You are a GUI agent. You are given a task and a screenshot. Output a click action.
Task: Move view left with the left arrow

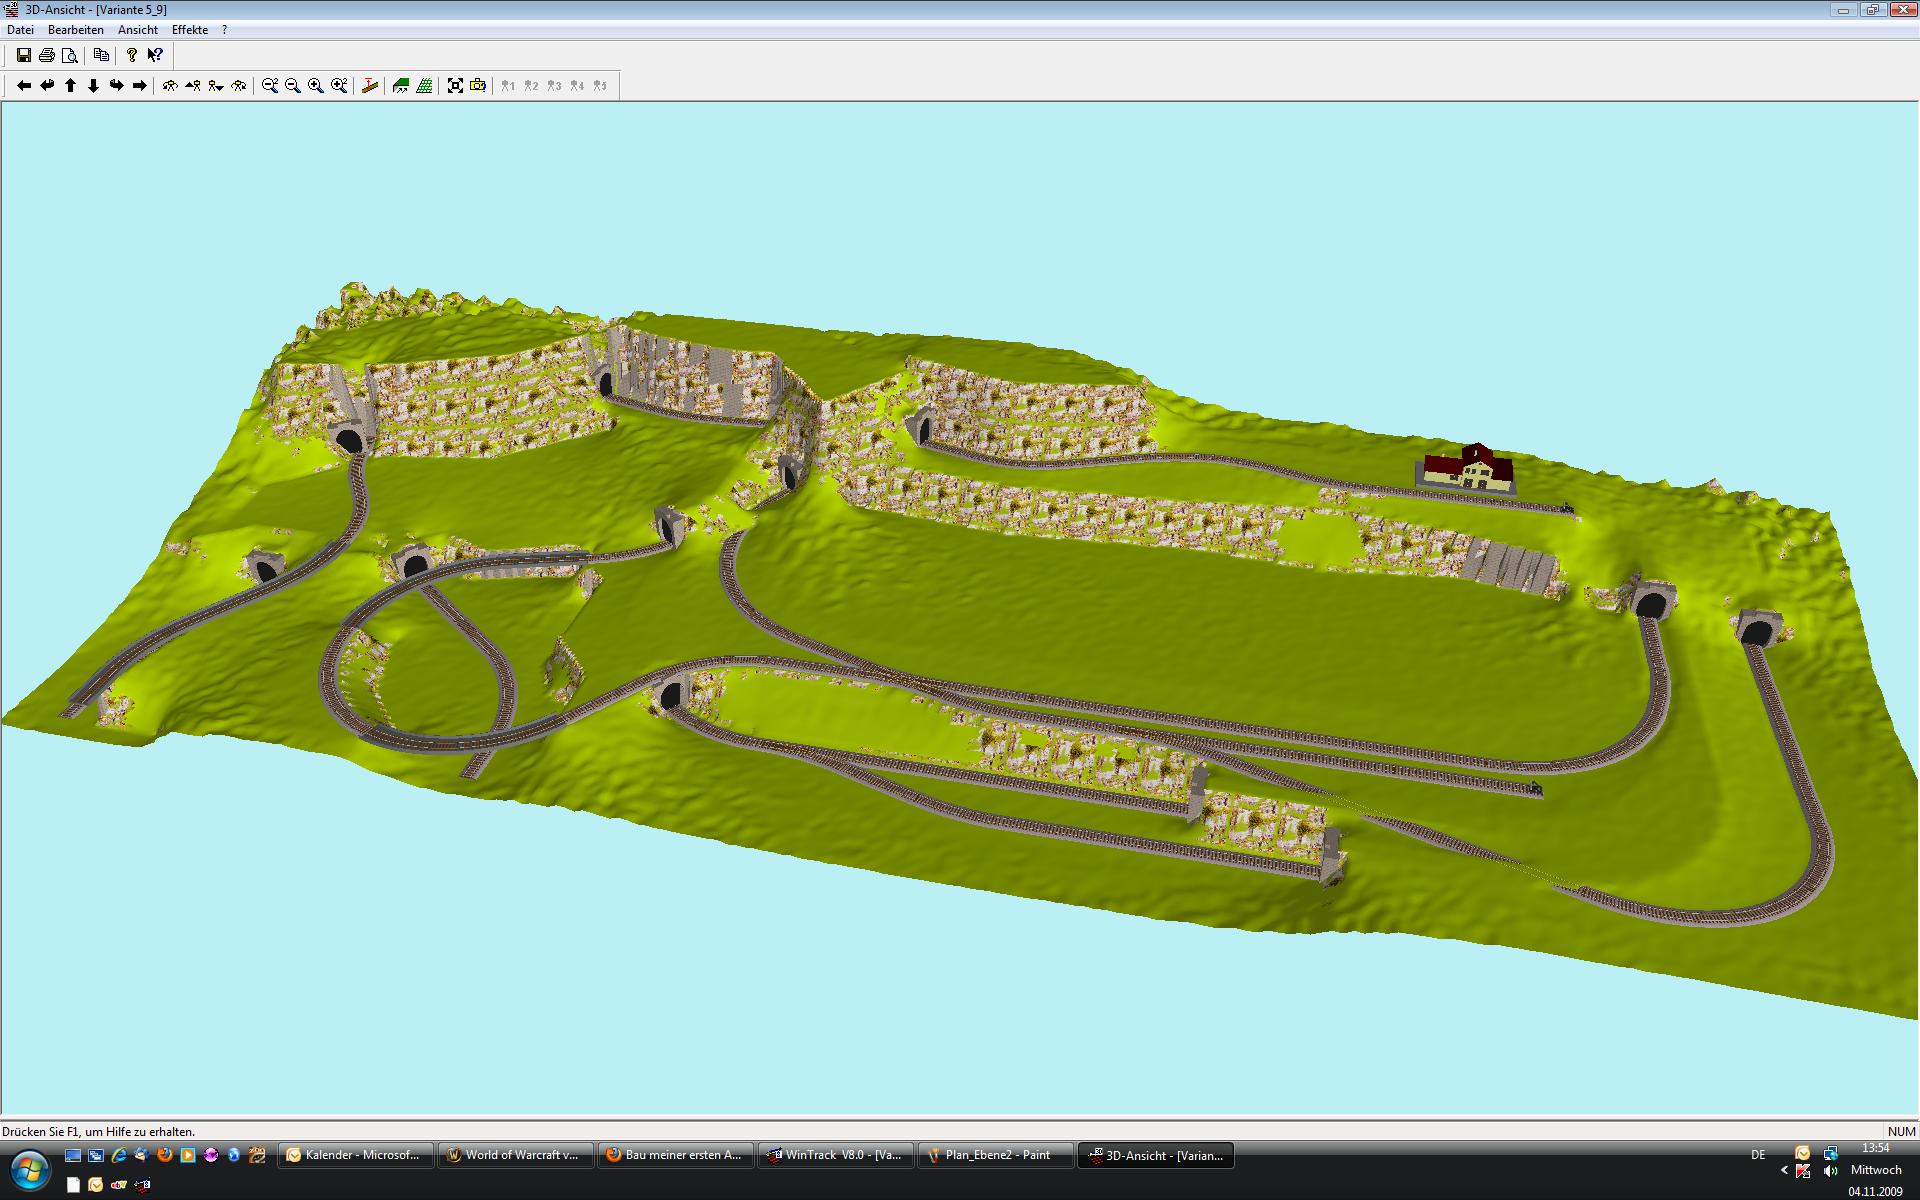(24, 86)
